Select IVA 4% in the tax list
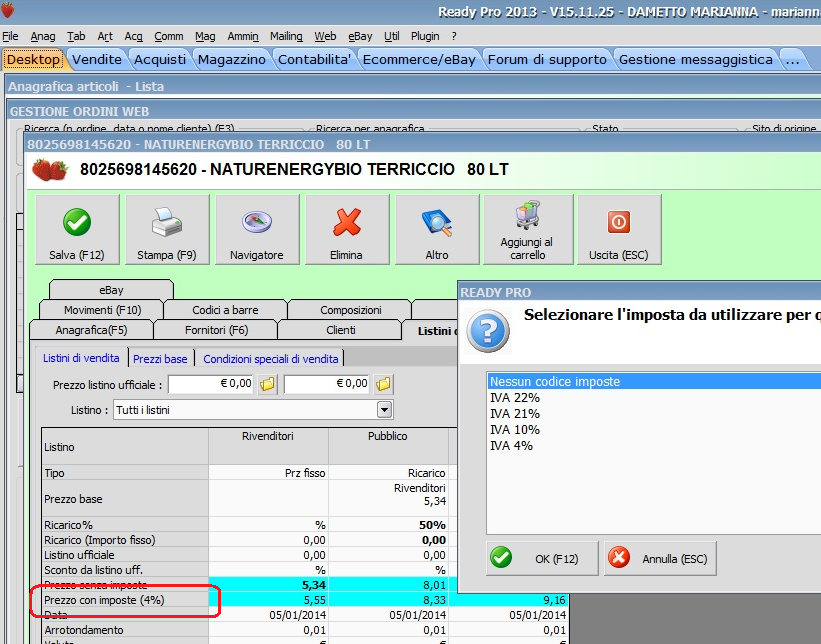821x644 pixels. coord(511,446)
